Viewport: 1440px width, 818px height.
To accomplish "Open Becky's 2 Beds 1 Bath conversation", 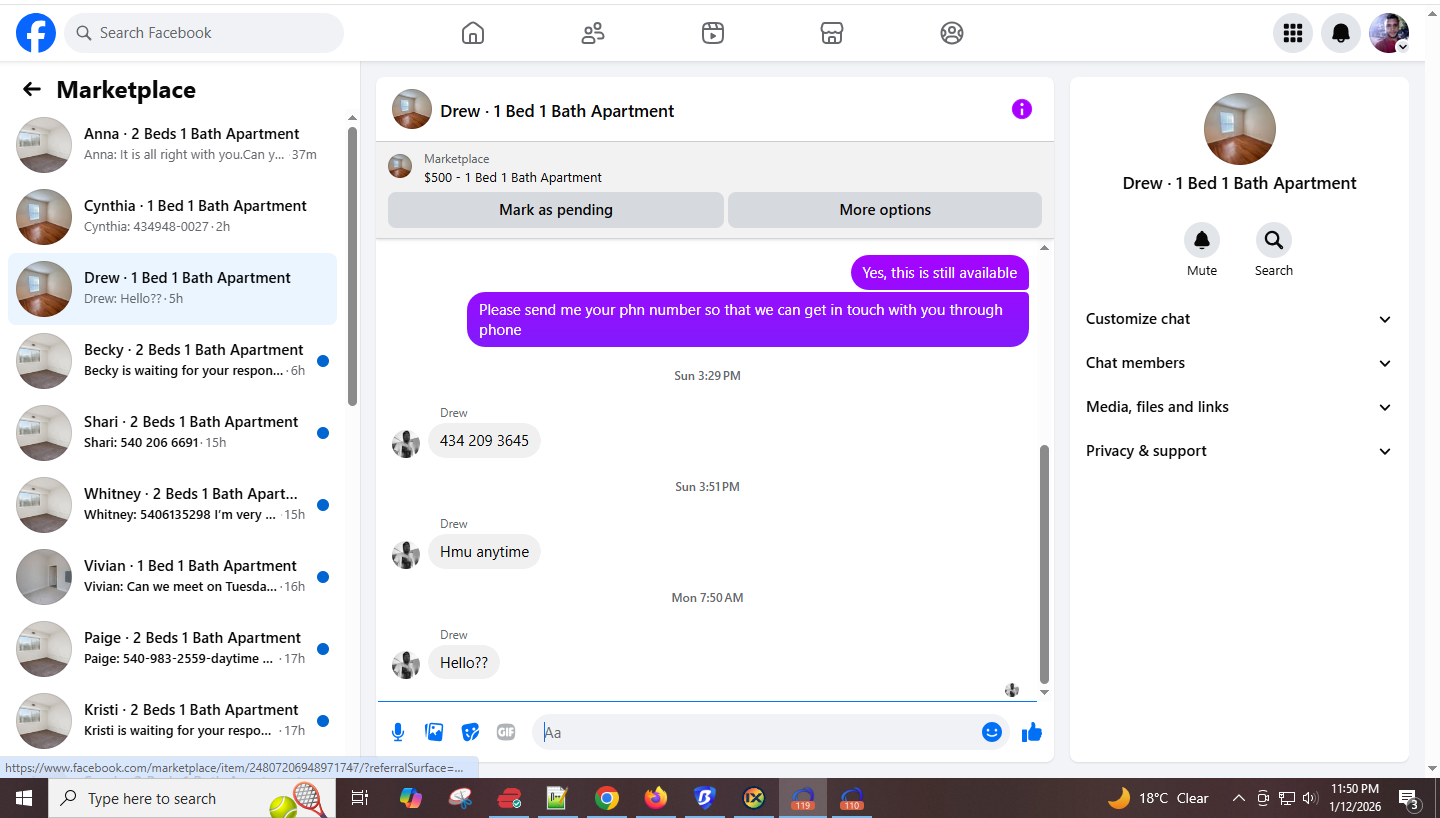I will coord(172,361).
